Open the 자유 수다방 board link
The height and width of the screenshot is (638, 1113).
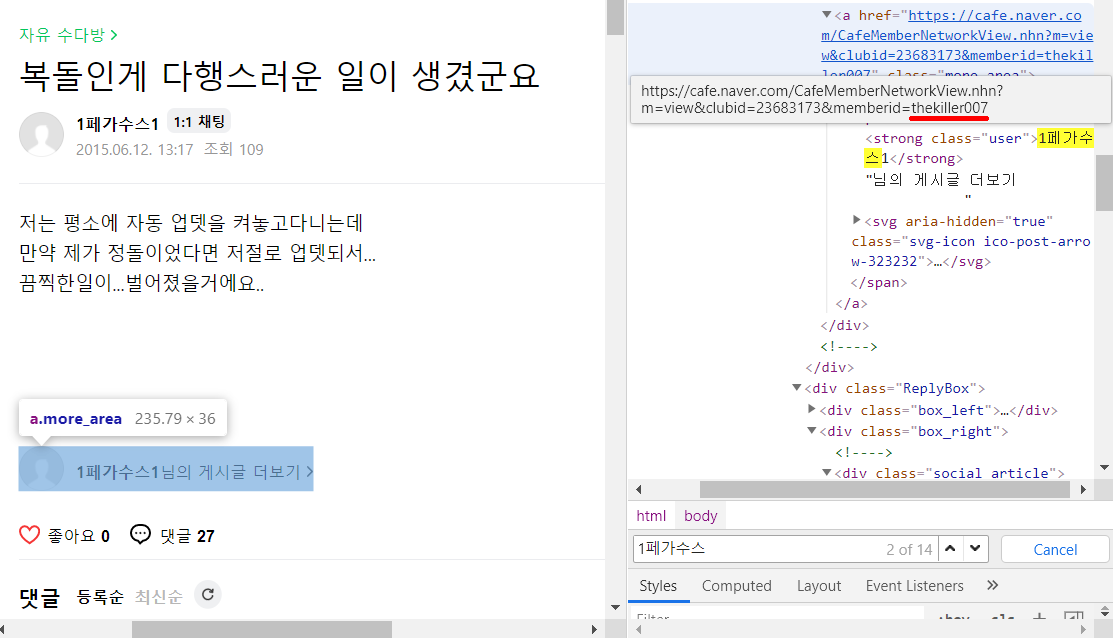click(68, 35)
